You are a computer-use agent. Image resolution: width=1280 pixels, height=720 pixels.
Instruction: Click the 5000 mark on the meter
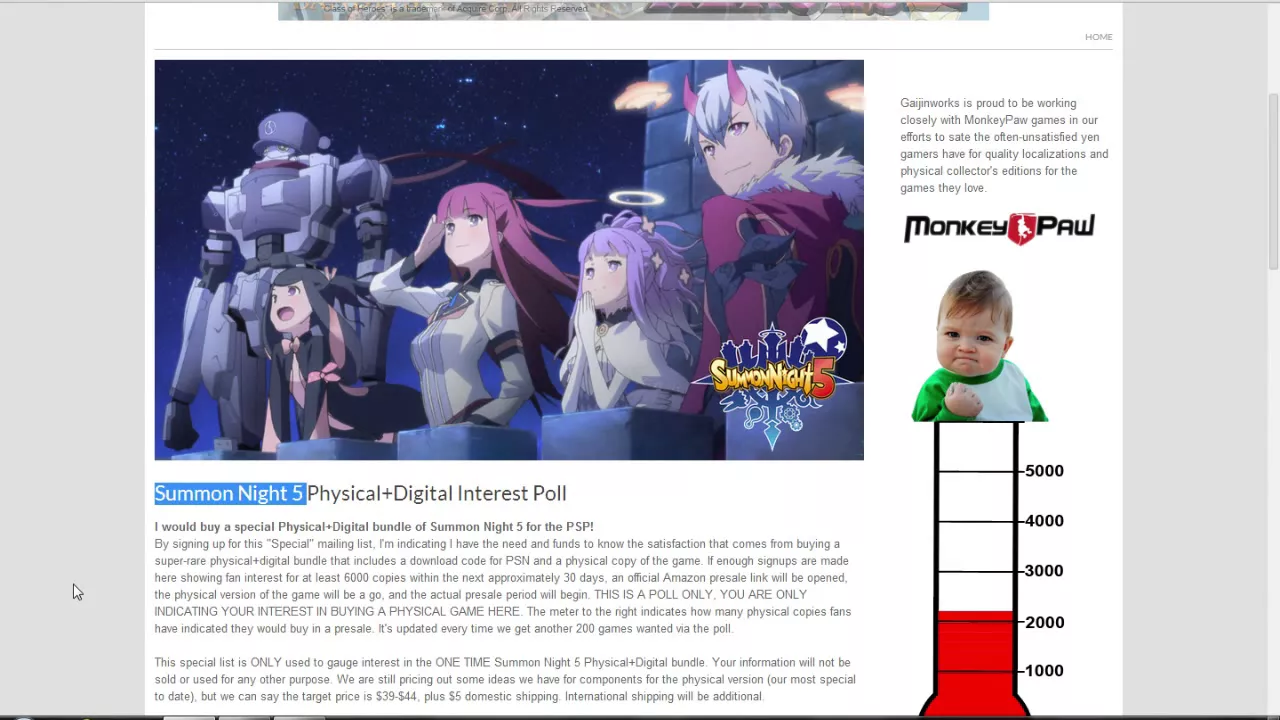(1044, 471)
